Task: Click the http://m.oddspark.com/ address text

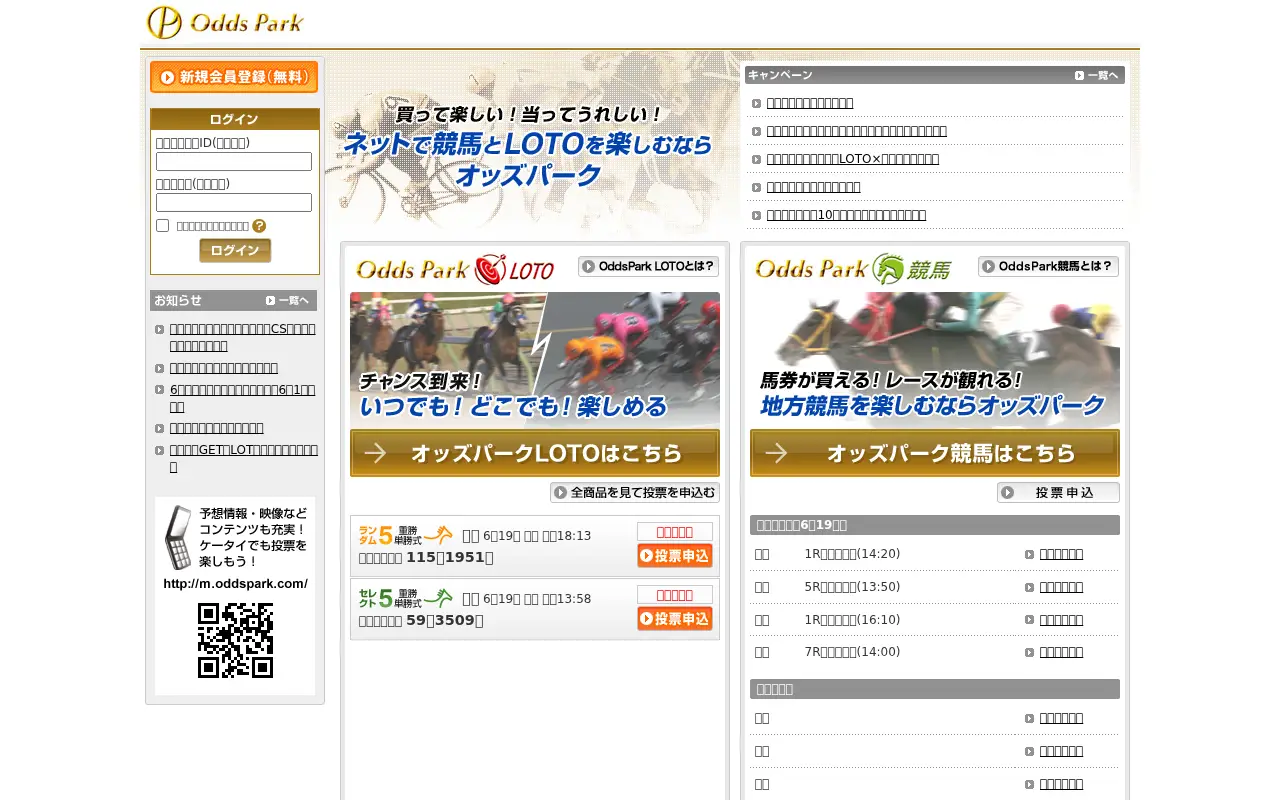Action: coord(235,583)
